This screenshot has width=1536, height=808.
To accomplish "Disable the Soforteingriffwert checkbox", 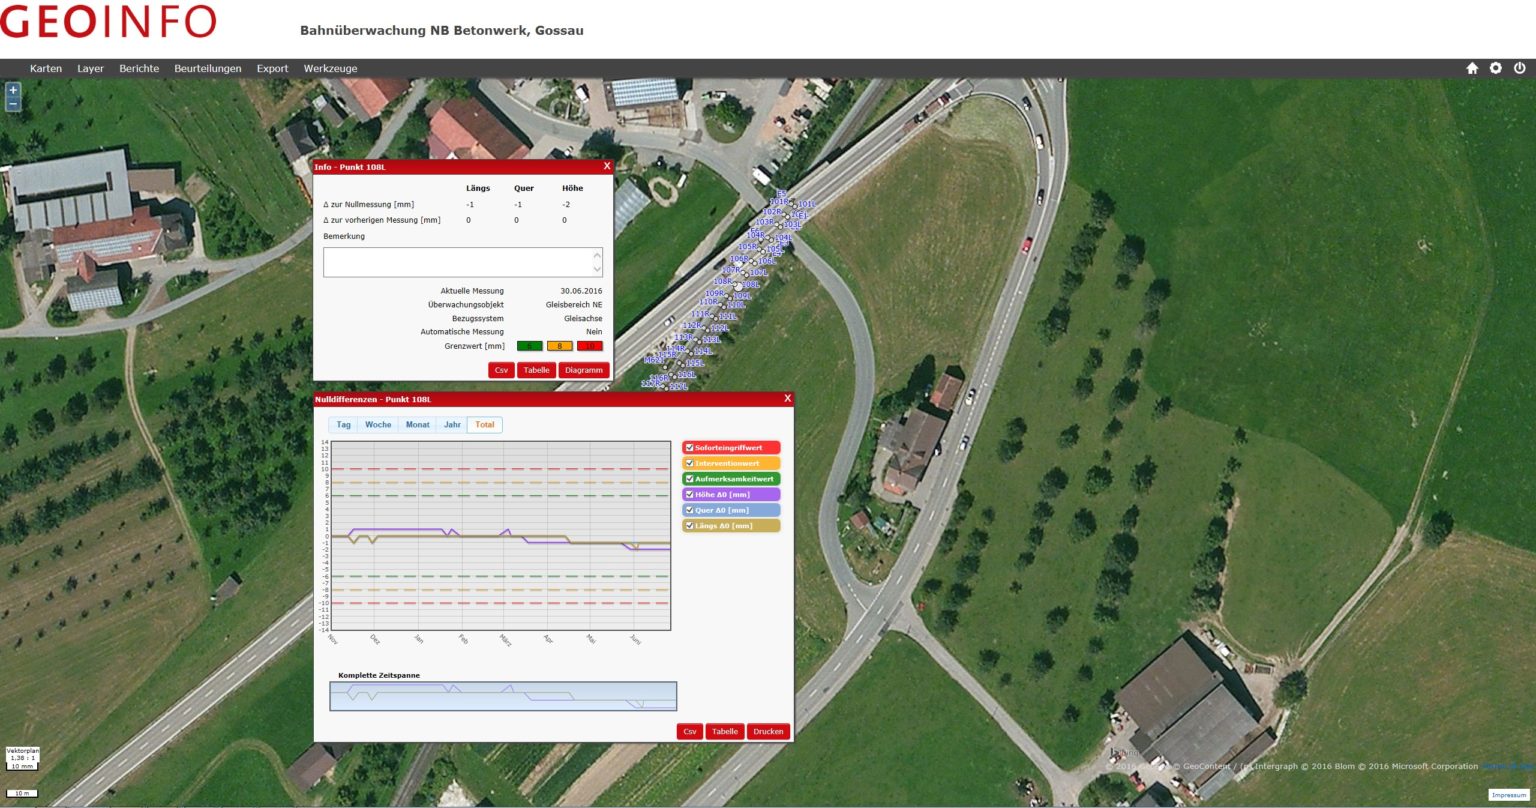I will pos(689,447).
